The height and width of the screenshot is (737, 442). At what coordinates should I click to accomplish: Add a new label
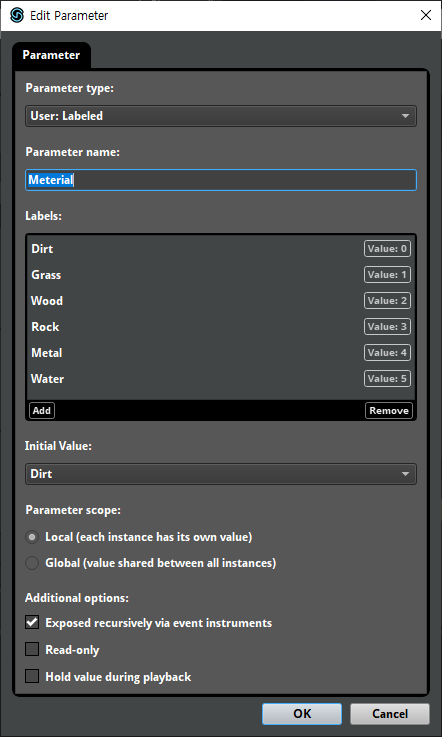[x=42, y=410]
